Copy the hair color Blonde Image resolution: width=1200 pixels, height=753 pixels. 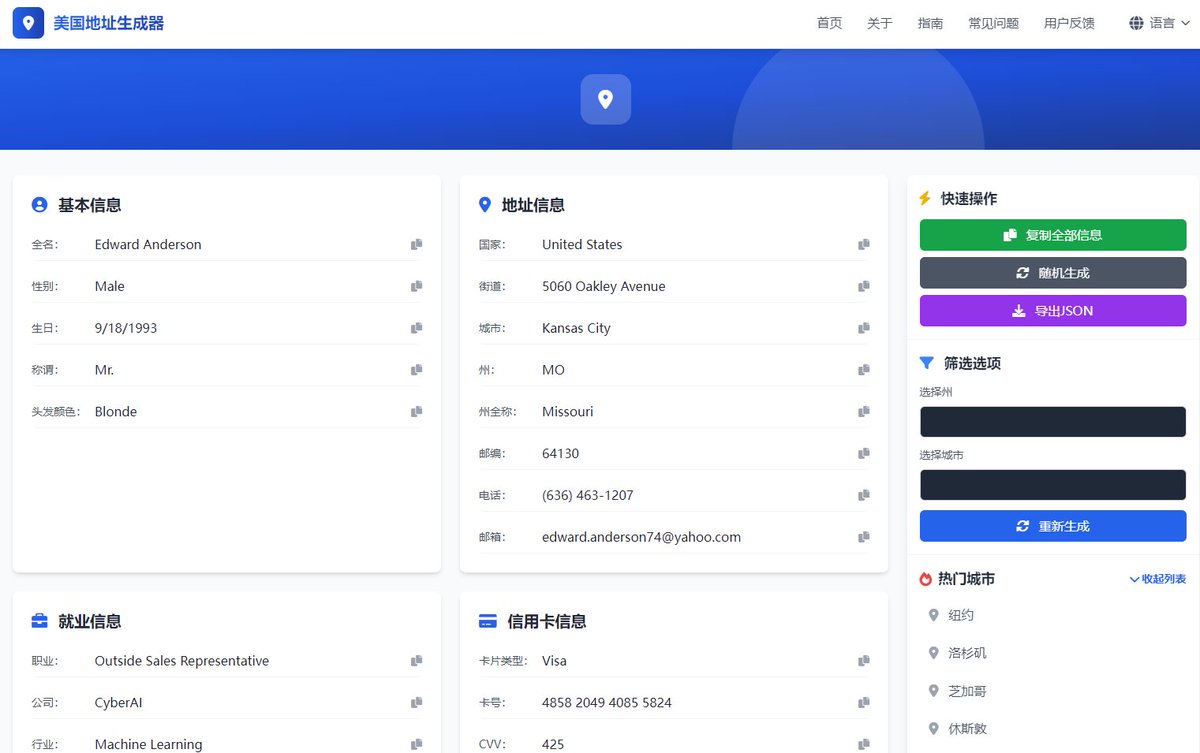[416, 412]
